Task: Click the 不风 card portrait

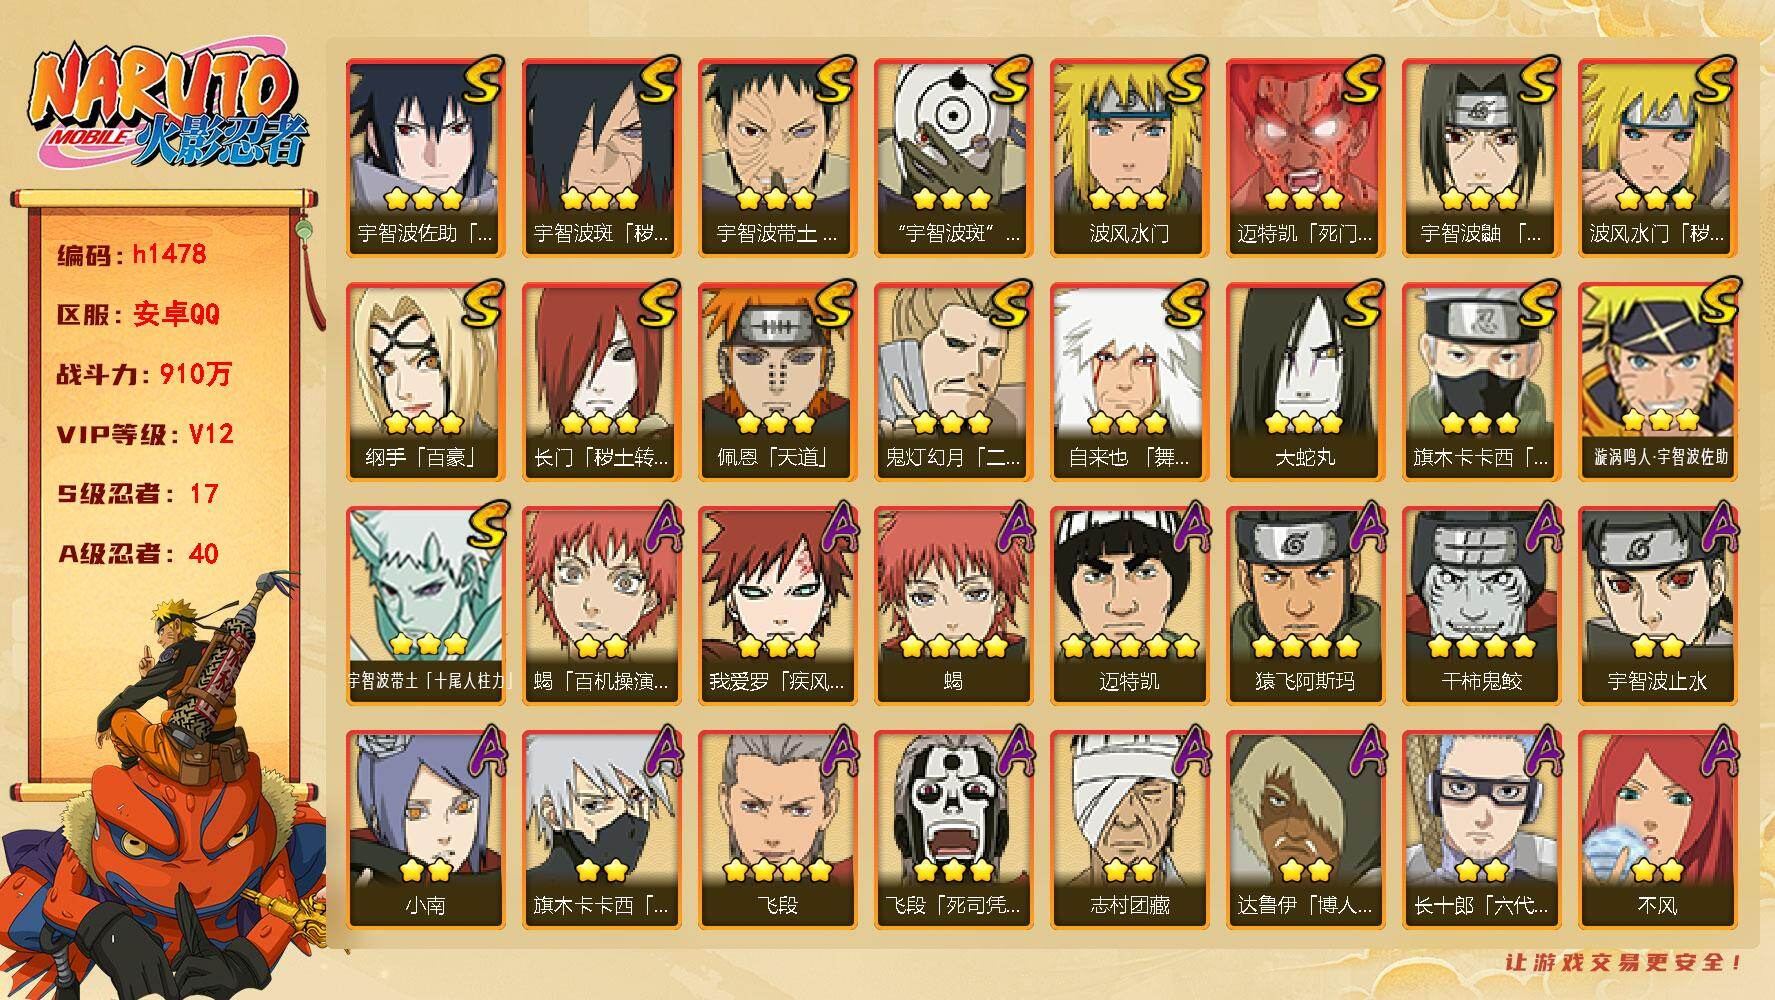Action: [x=1657, y=830]
